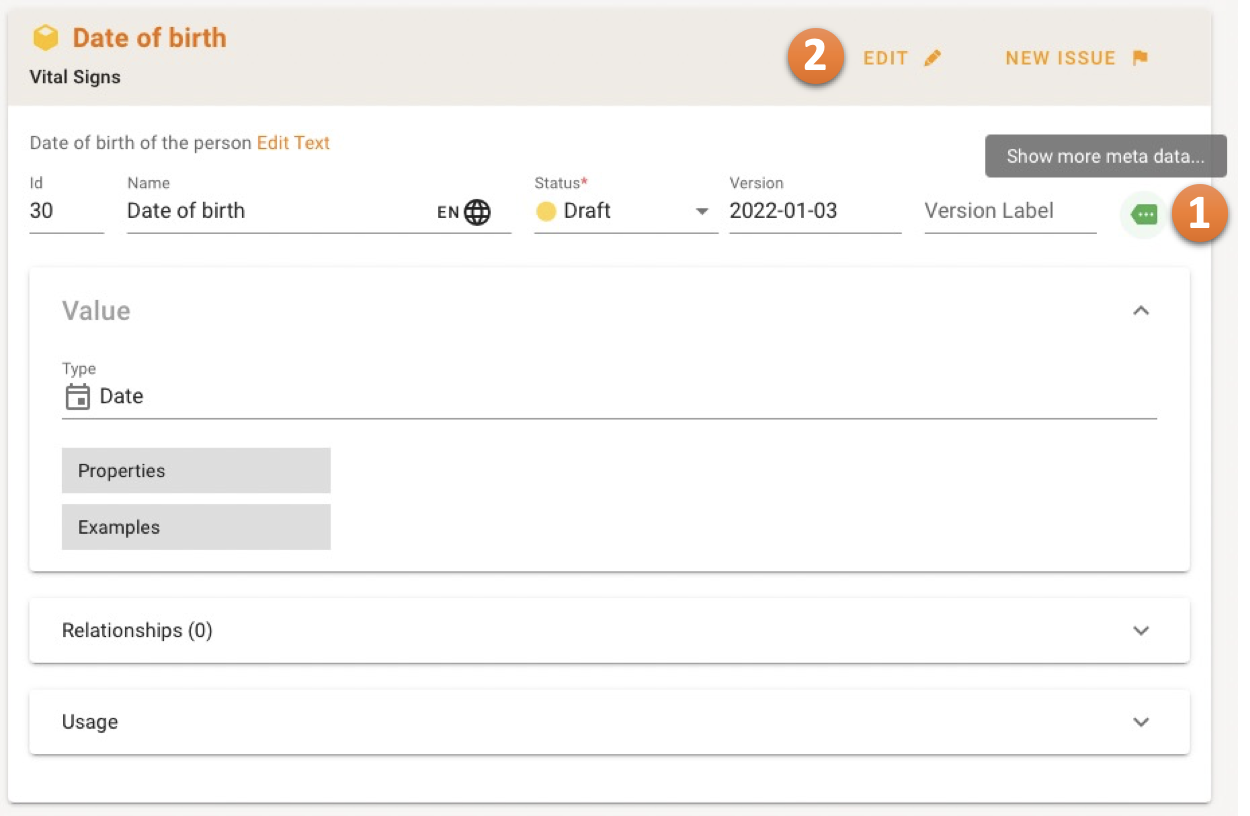Image resolution: width=1250 pixels, height=816 pixels.
Task: Click the yellow Draft status dot
Action: click(546, 211)
